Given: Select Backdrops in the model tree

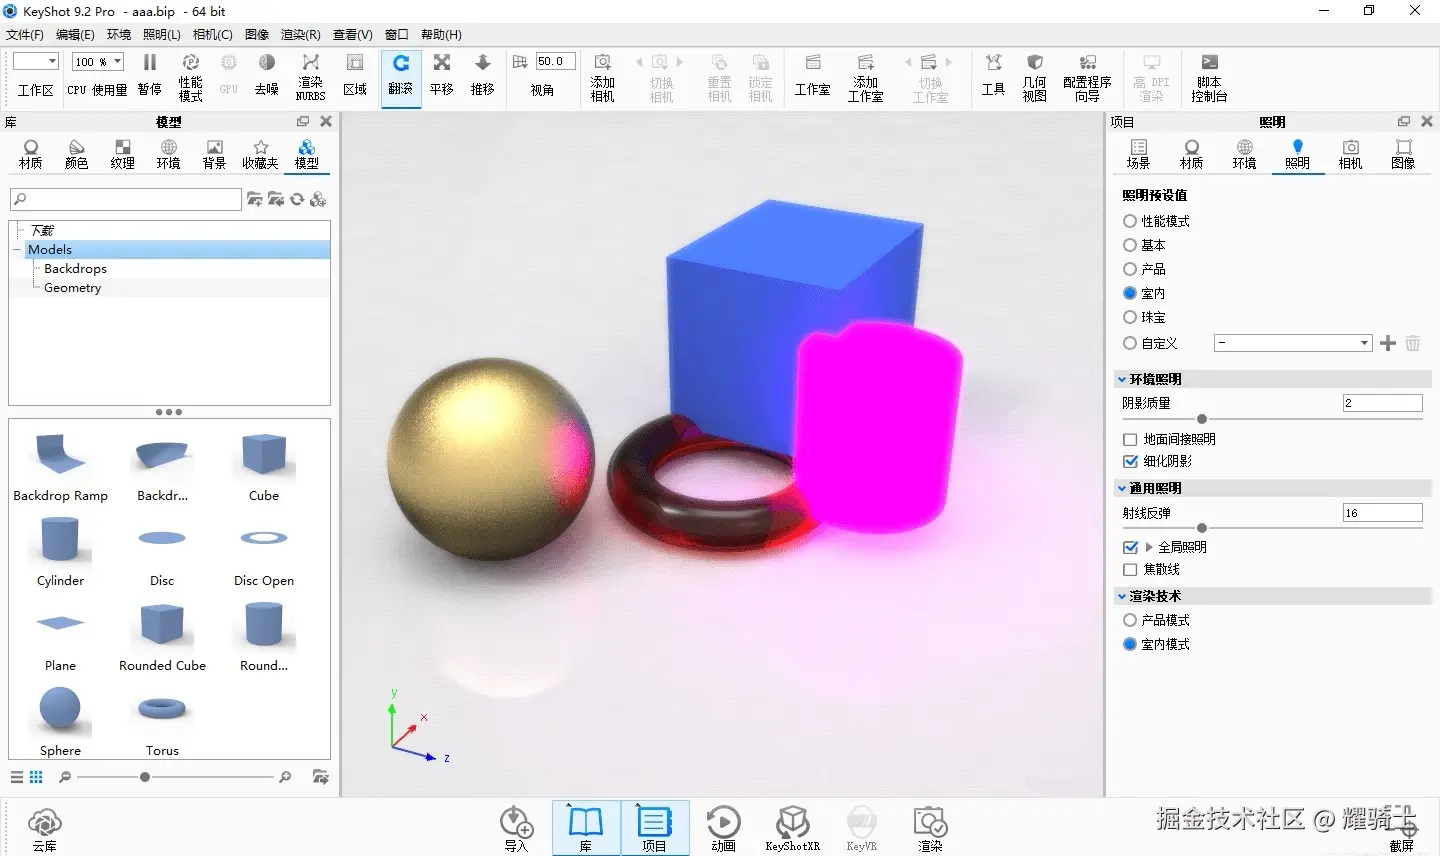Looking at the screenshot, I should (75, 268).
